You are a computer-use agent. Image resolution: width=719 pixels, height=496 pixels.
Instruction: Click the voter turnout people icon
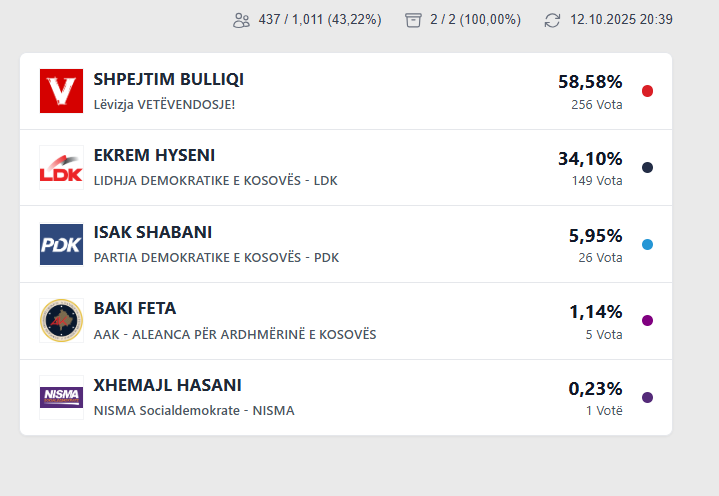[241, 20]
